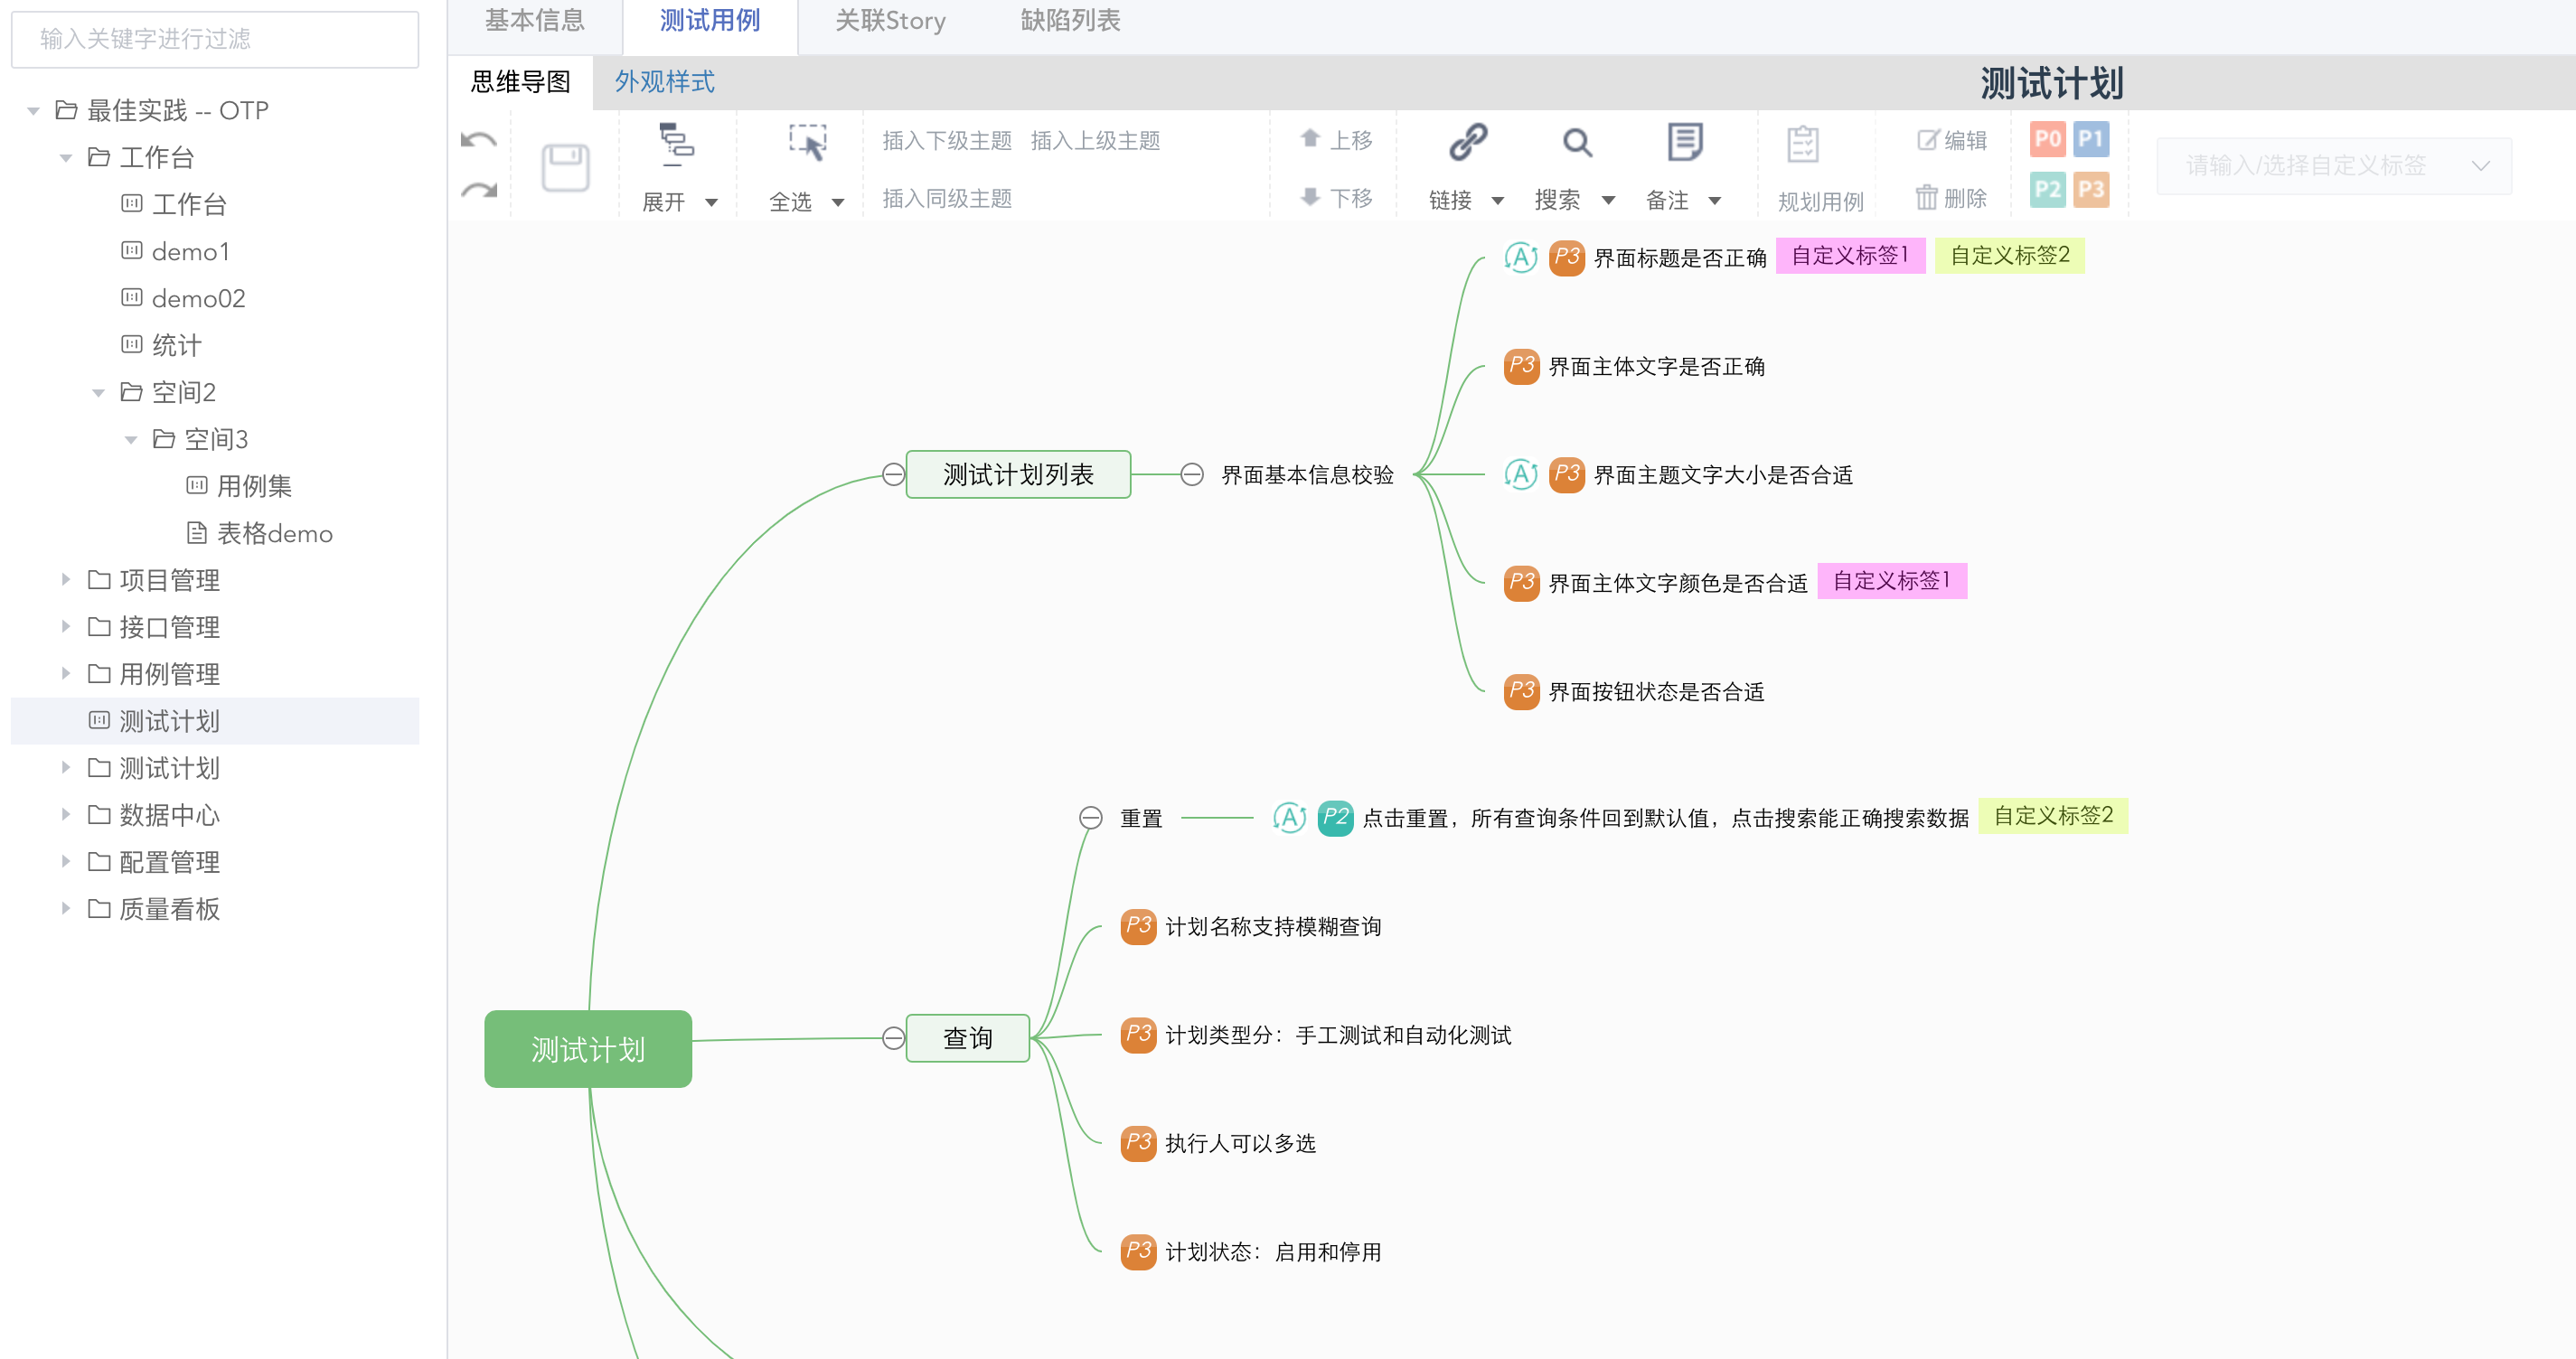
Task: Collapse the 测试计划列表 node toggle
Action: pos(893,474)
